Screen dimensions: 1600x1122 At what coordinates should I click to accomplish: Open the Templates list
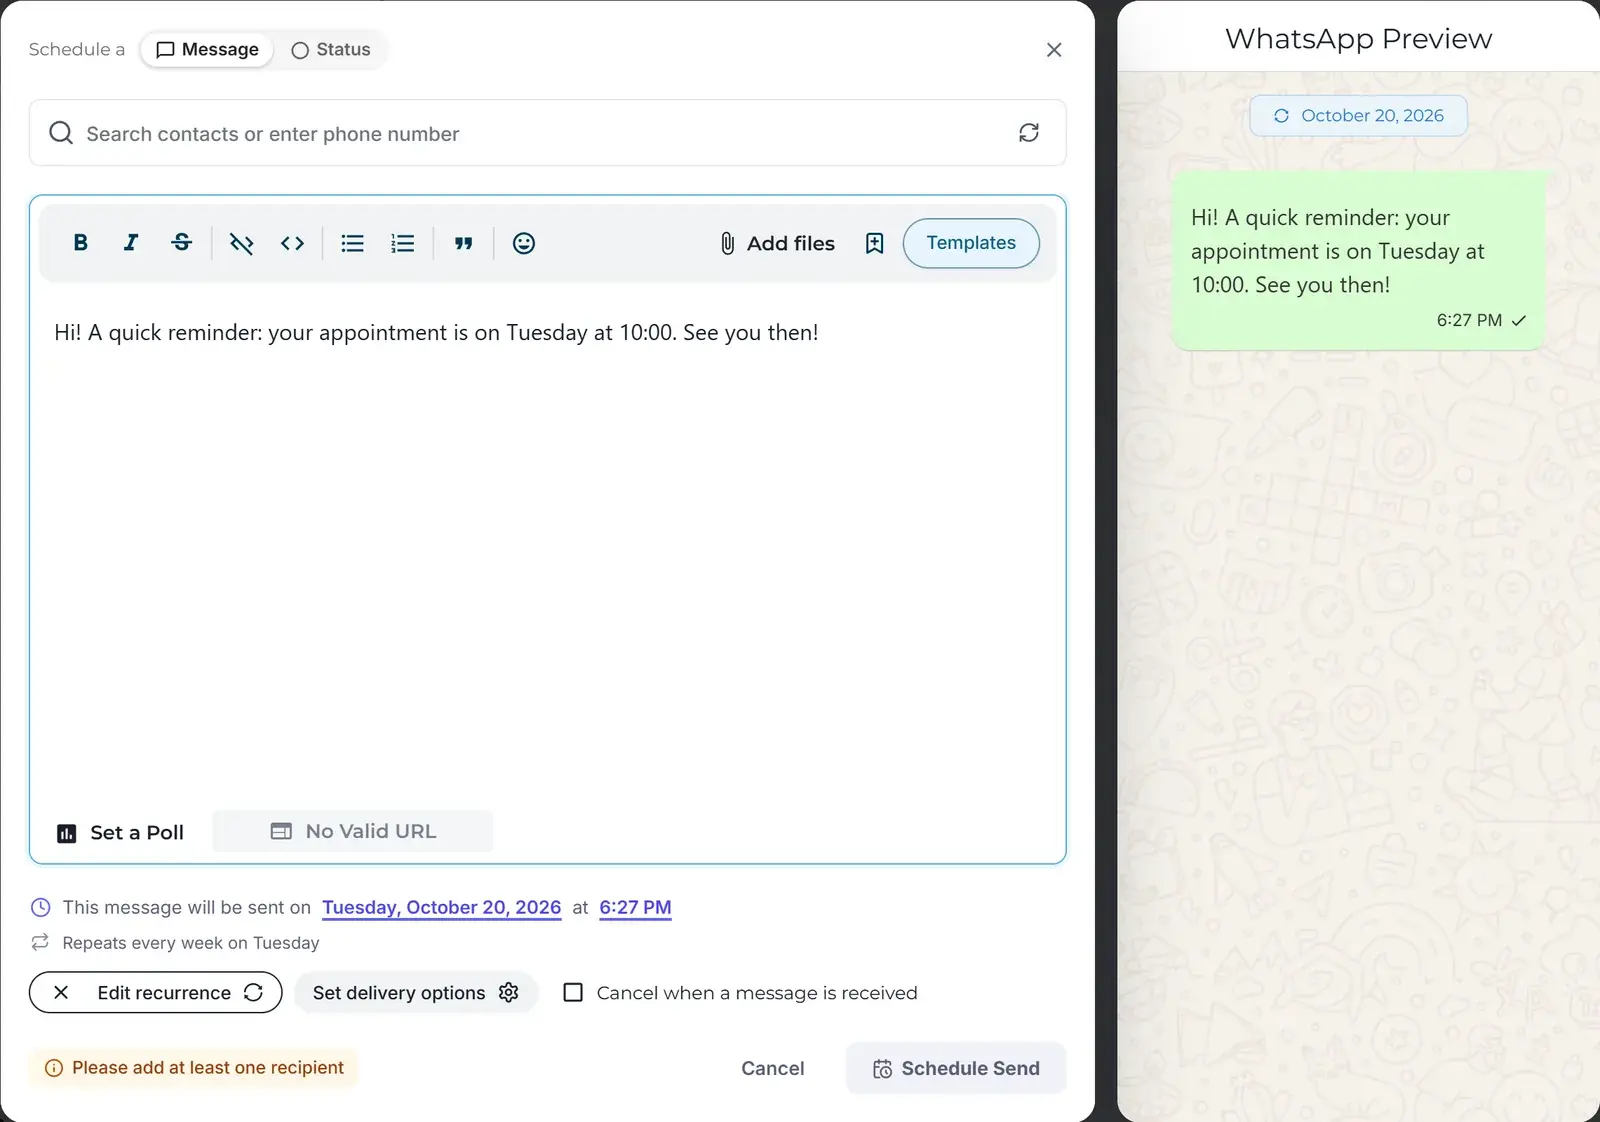click(x=971, y=243)
